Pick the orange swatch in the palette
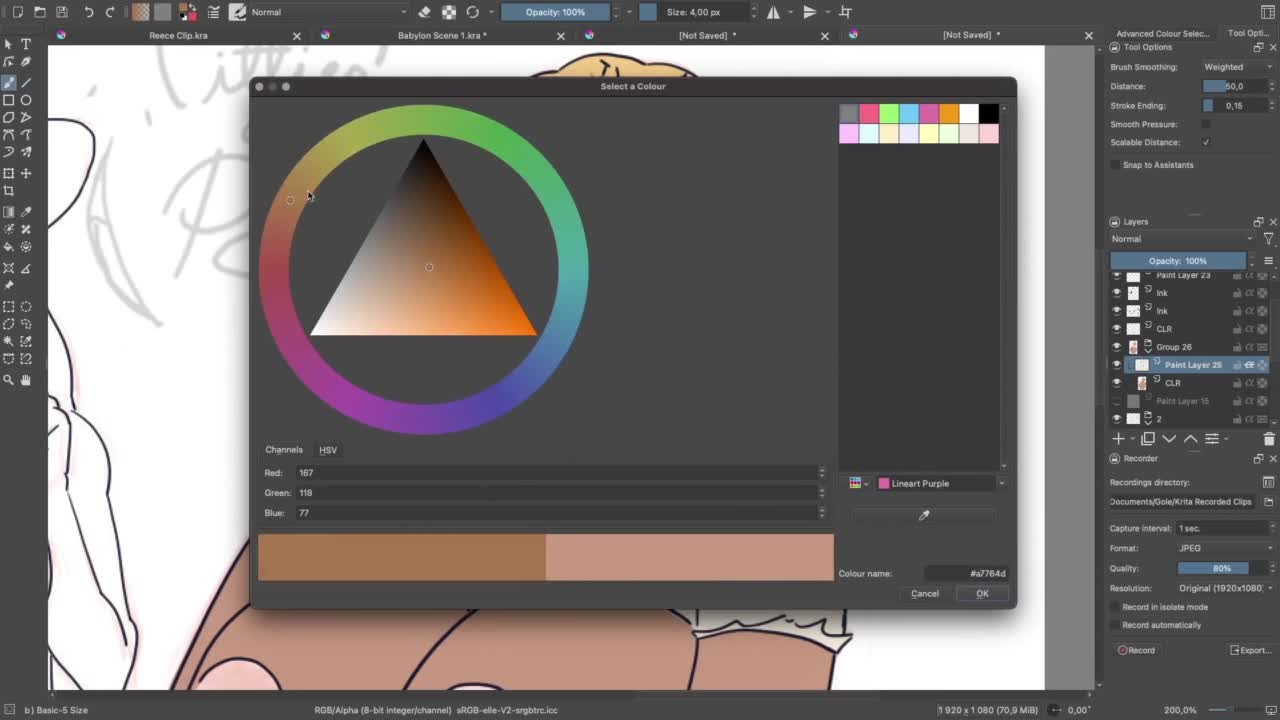The height and width of the screenshot is (720, 1280). pyautogui.click(x=948, y=114)
